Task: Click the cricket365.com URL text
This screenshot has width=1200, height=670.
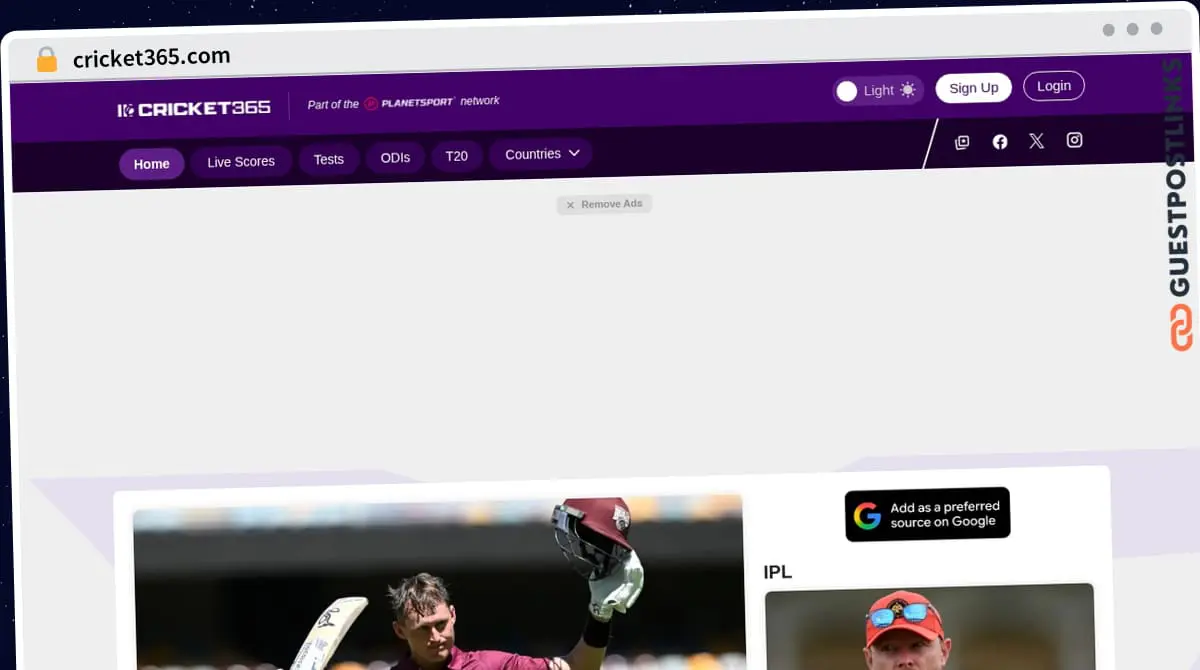Action: point(151,58)
